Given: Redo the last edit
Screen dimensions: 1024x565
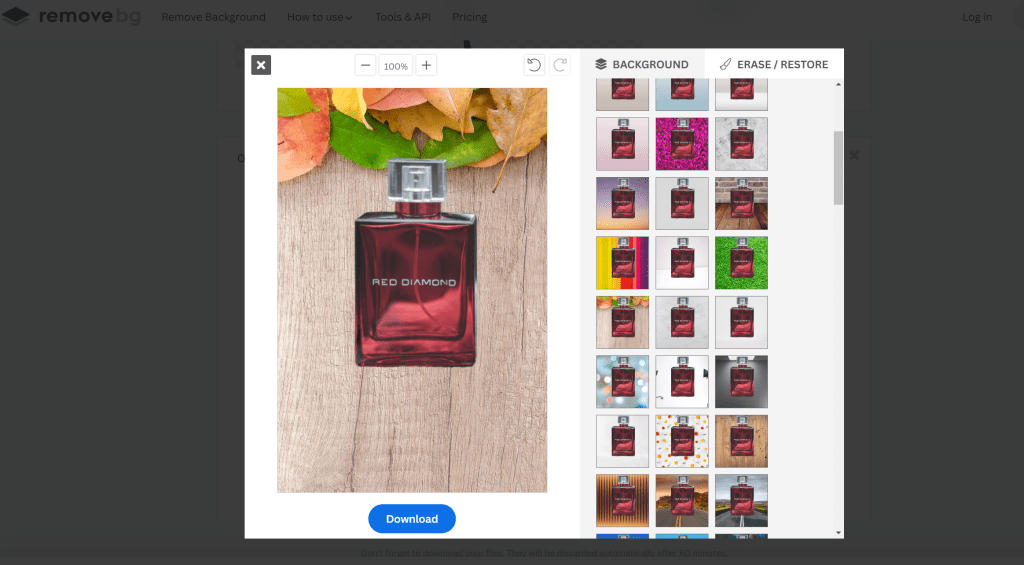Looking at the screenshot, I should [560, 65].
